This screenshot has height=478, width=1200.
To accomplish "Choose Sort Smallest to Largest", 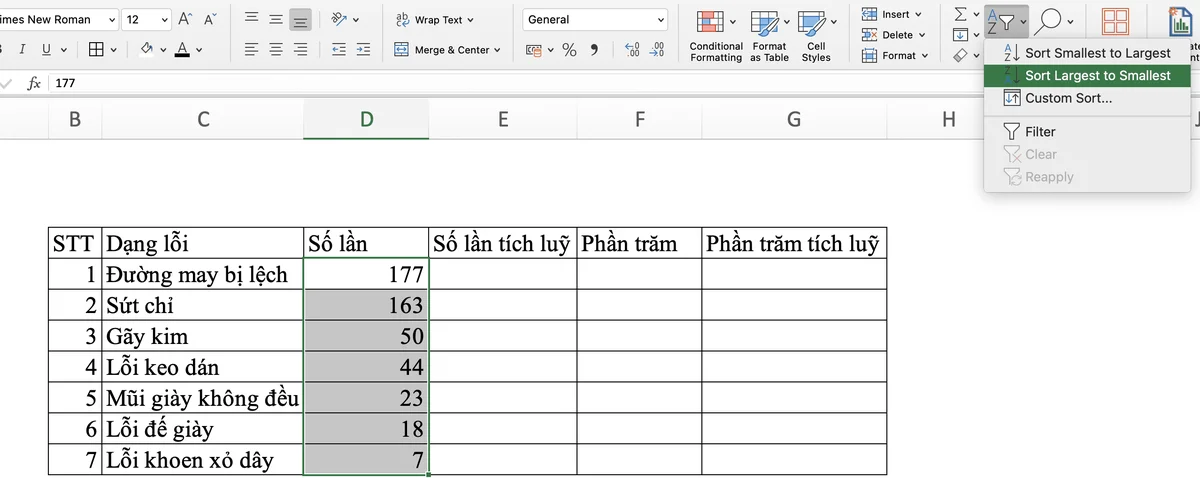I will click(1087, 53).
